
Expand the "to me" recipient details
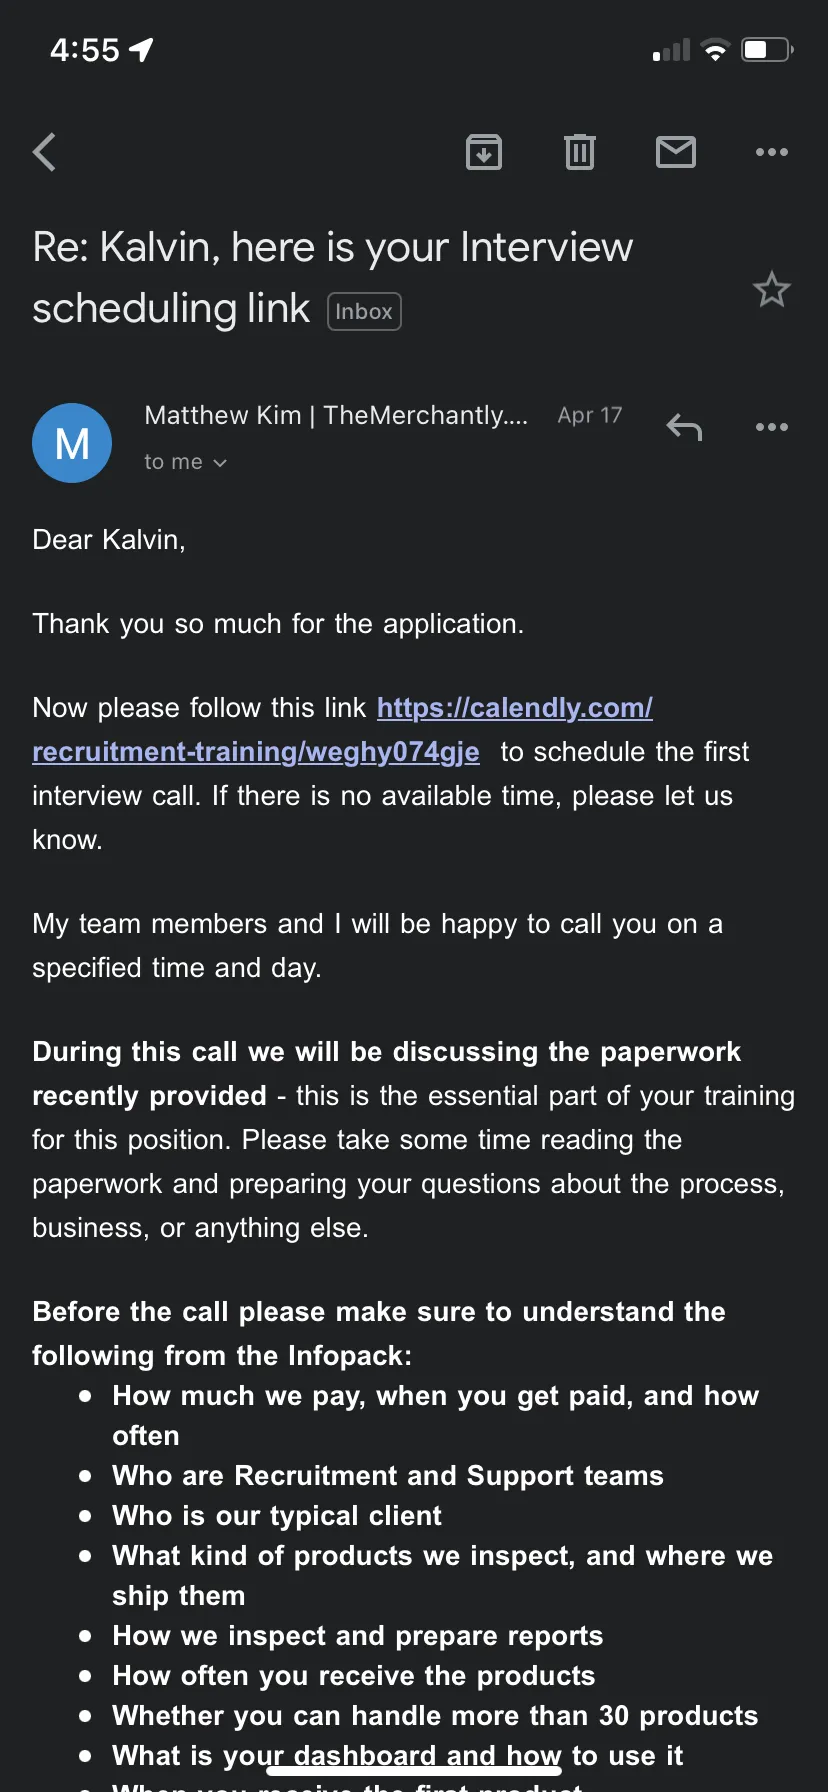tap(186, 462)
